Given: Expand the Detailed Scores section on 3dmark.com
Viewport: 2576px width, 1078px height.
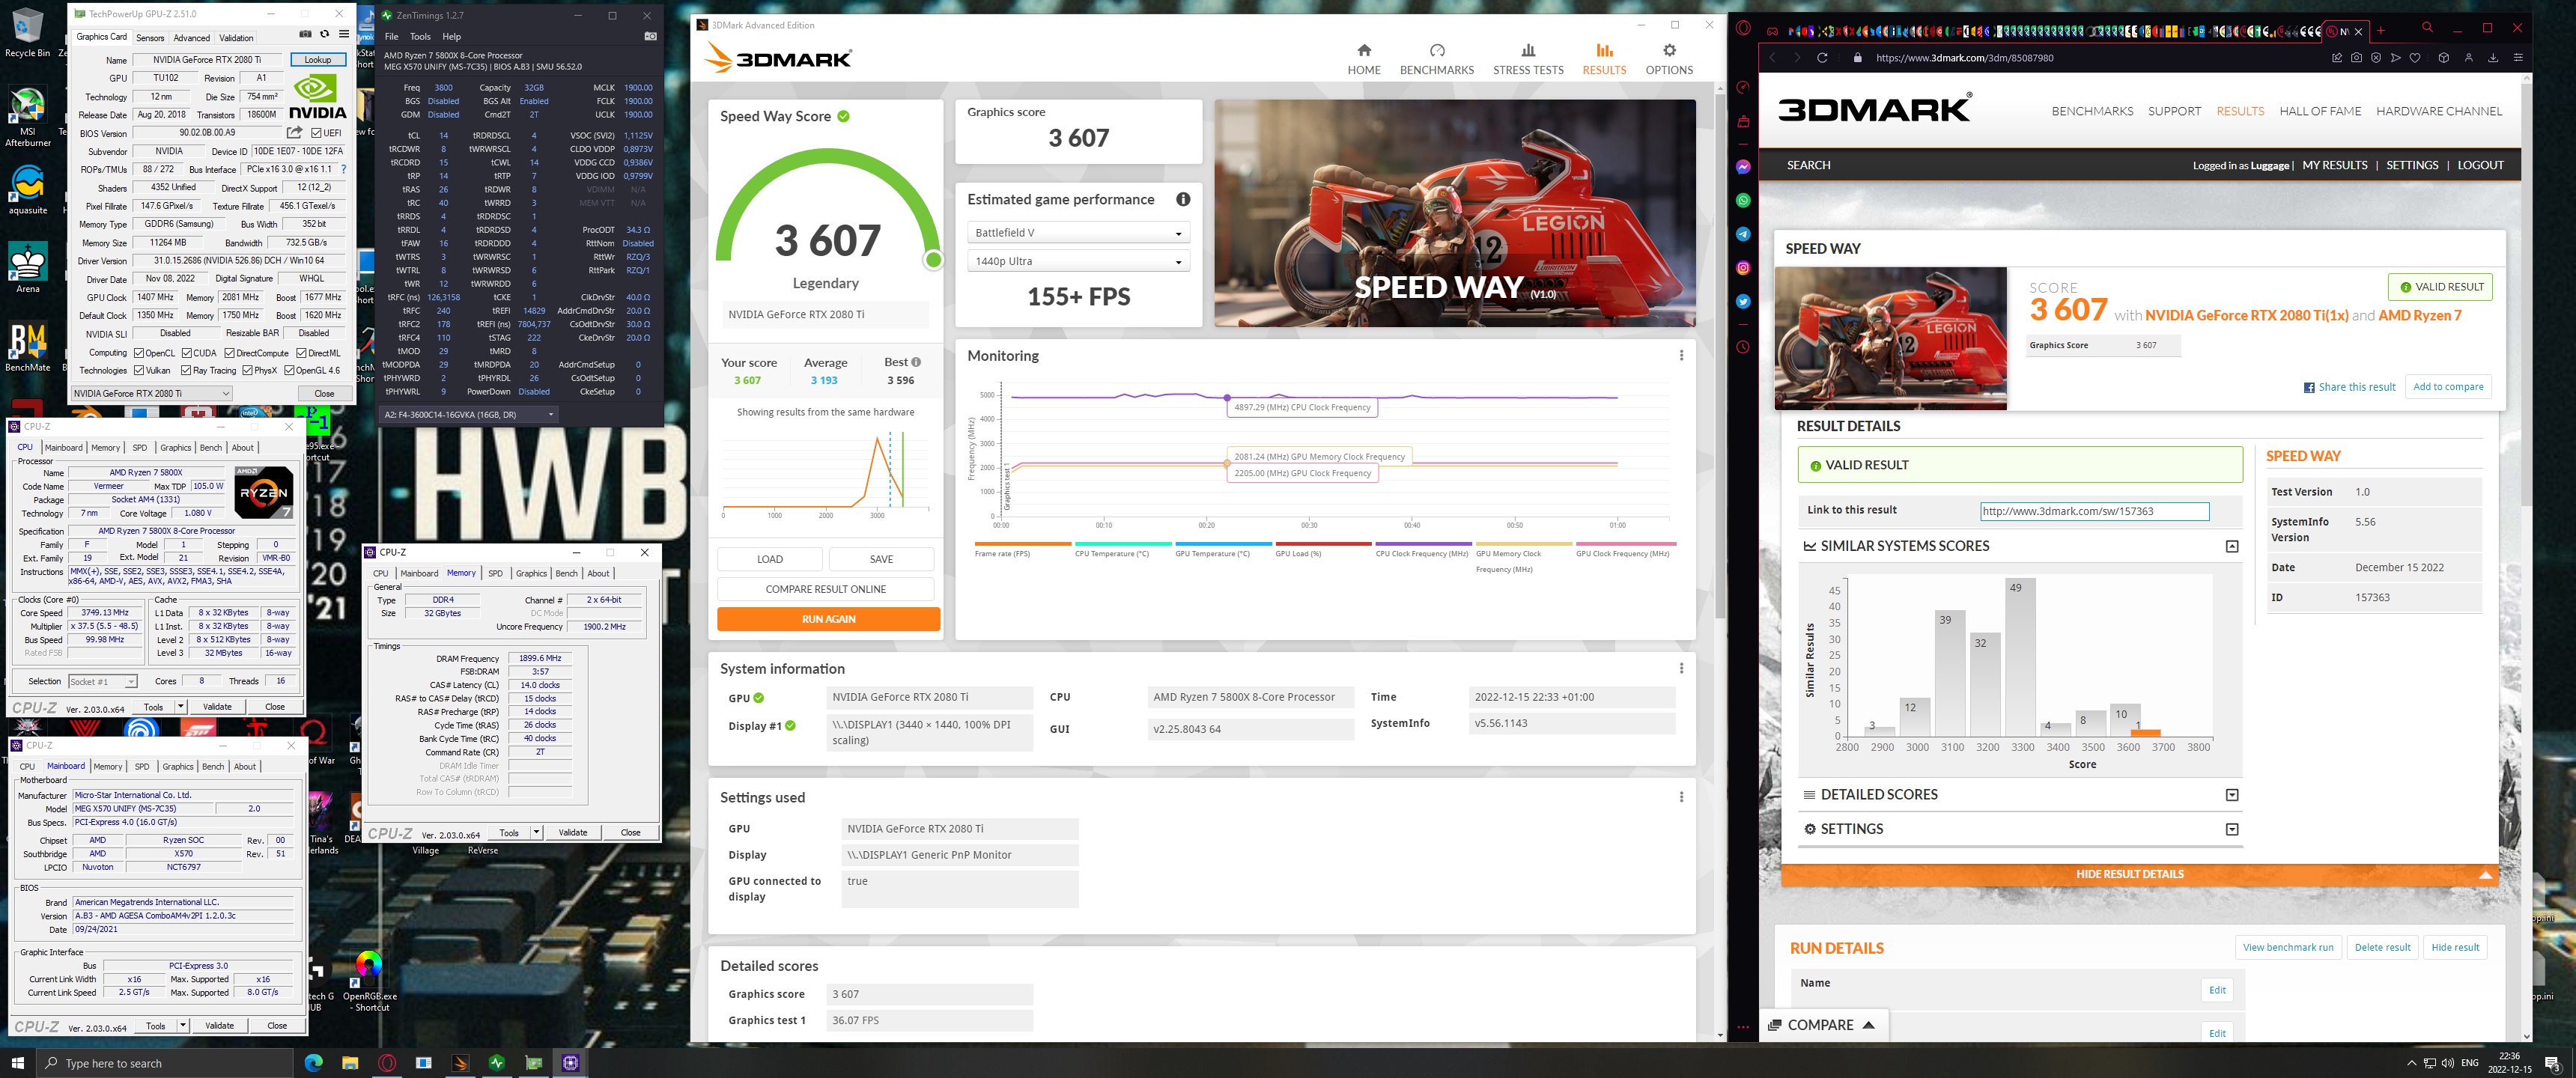Looking at the screenshot, I should [2231, 795].
